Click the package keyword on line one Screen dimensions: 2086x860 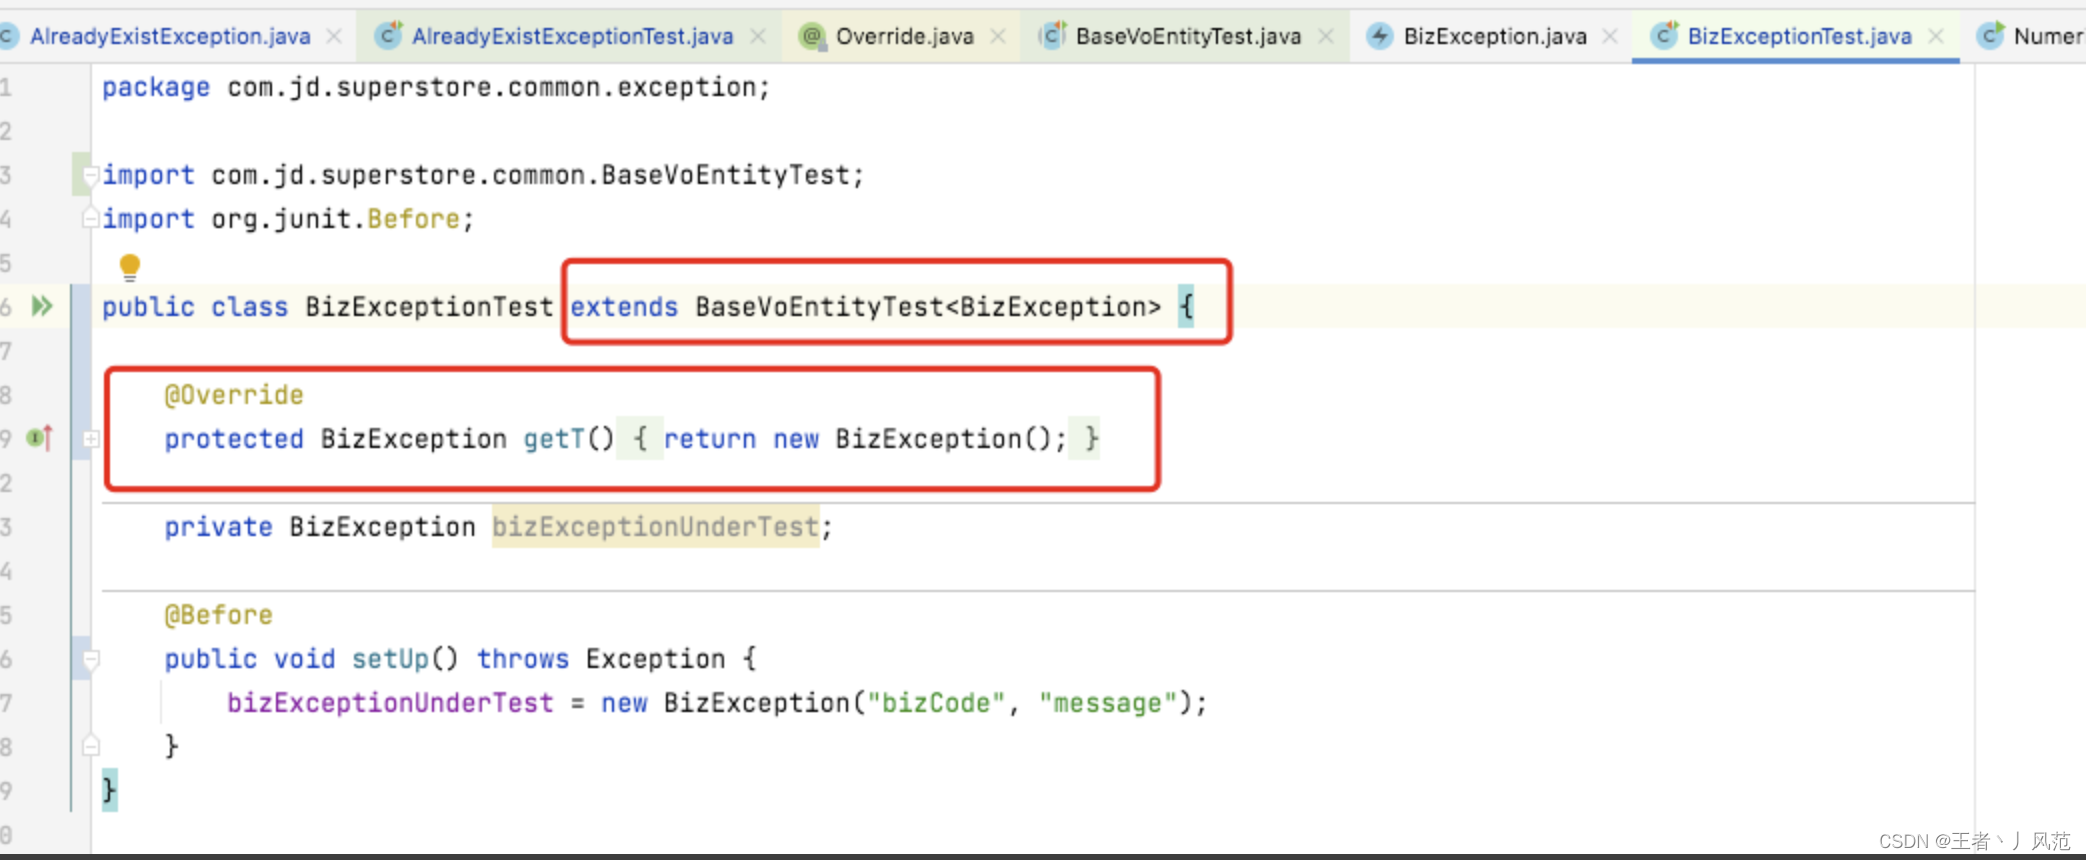[x=156, y=88]
